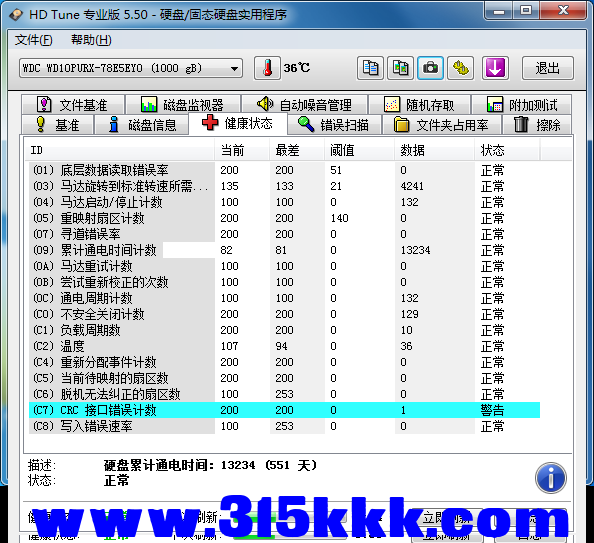The width and height of the screenshot is (594, 543).
Task: Open the options gear icon
Action: point(460,68)
